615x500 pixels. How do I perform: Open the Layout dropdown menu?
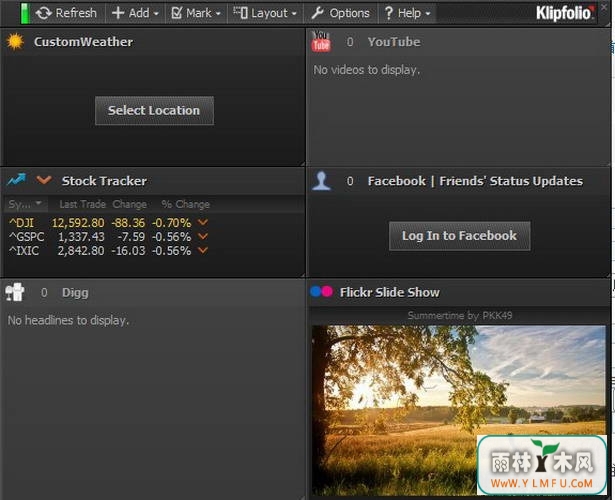pos(265,13)
